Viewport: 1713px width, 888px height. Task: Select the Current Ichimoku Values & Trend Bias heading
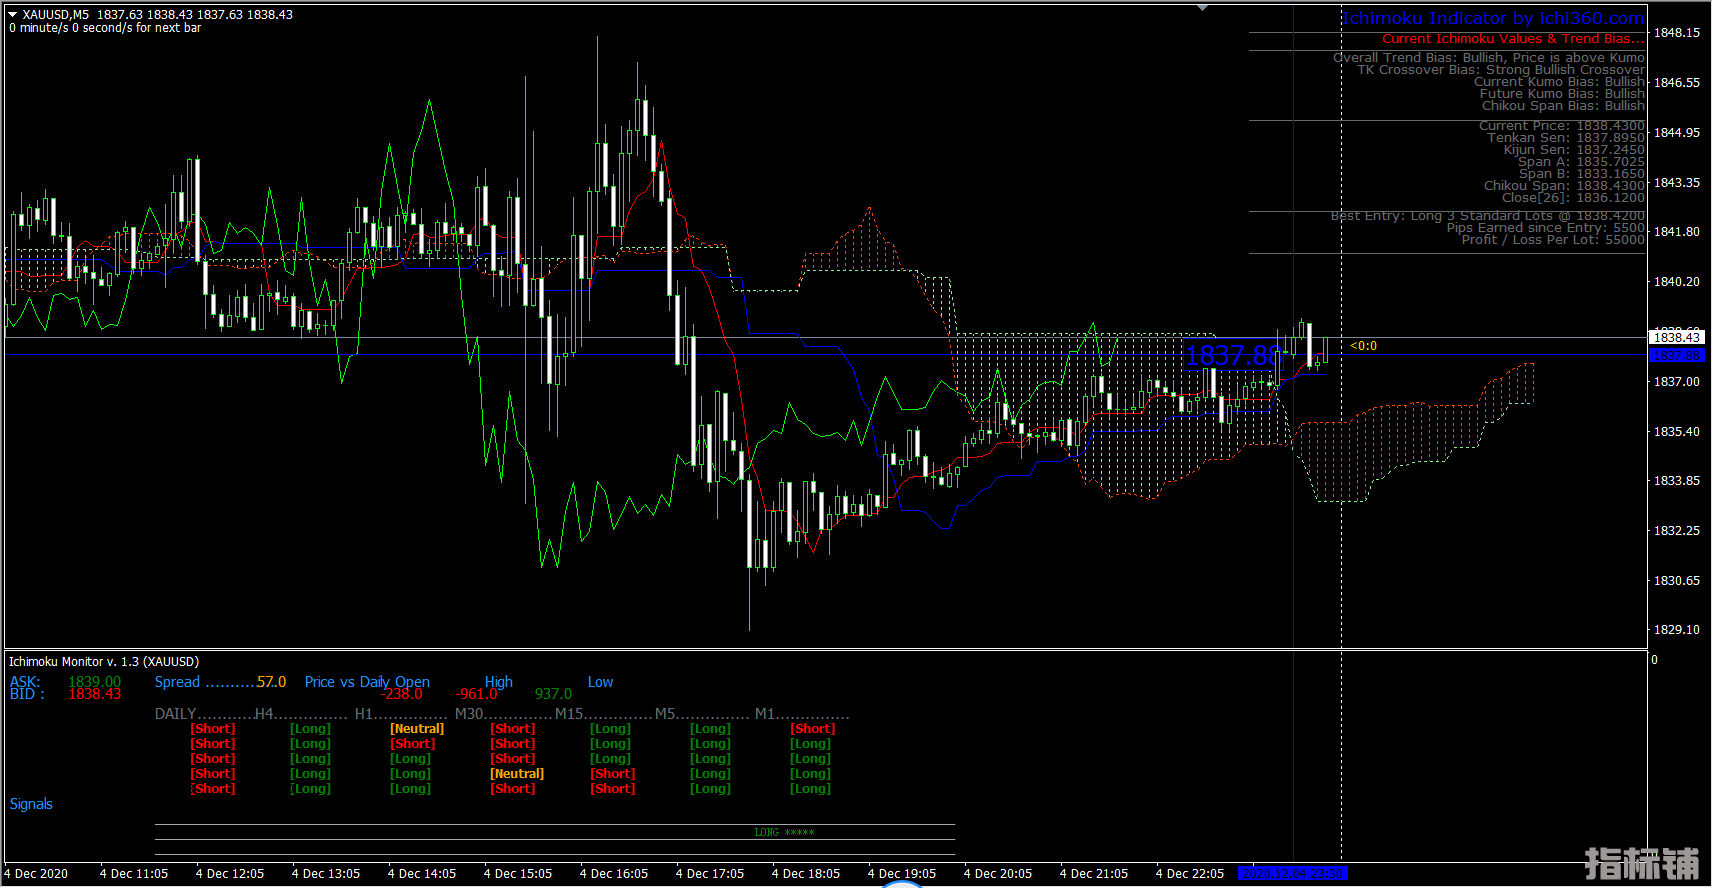[1512, 39]
